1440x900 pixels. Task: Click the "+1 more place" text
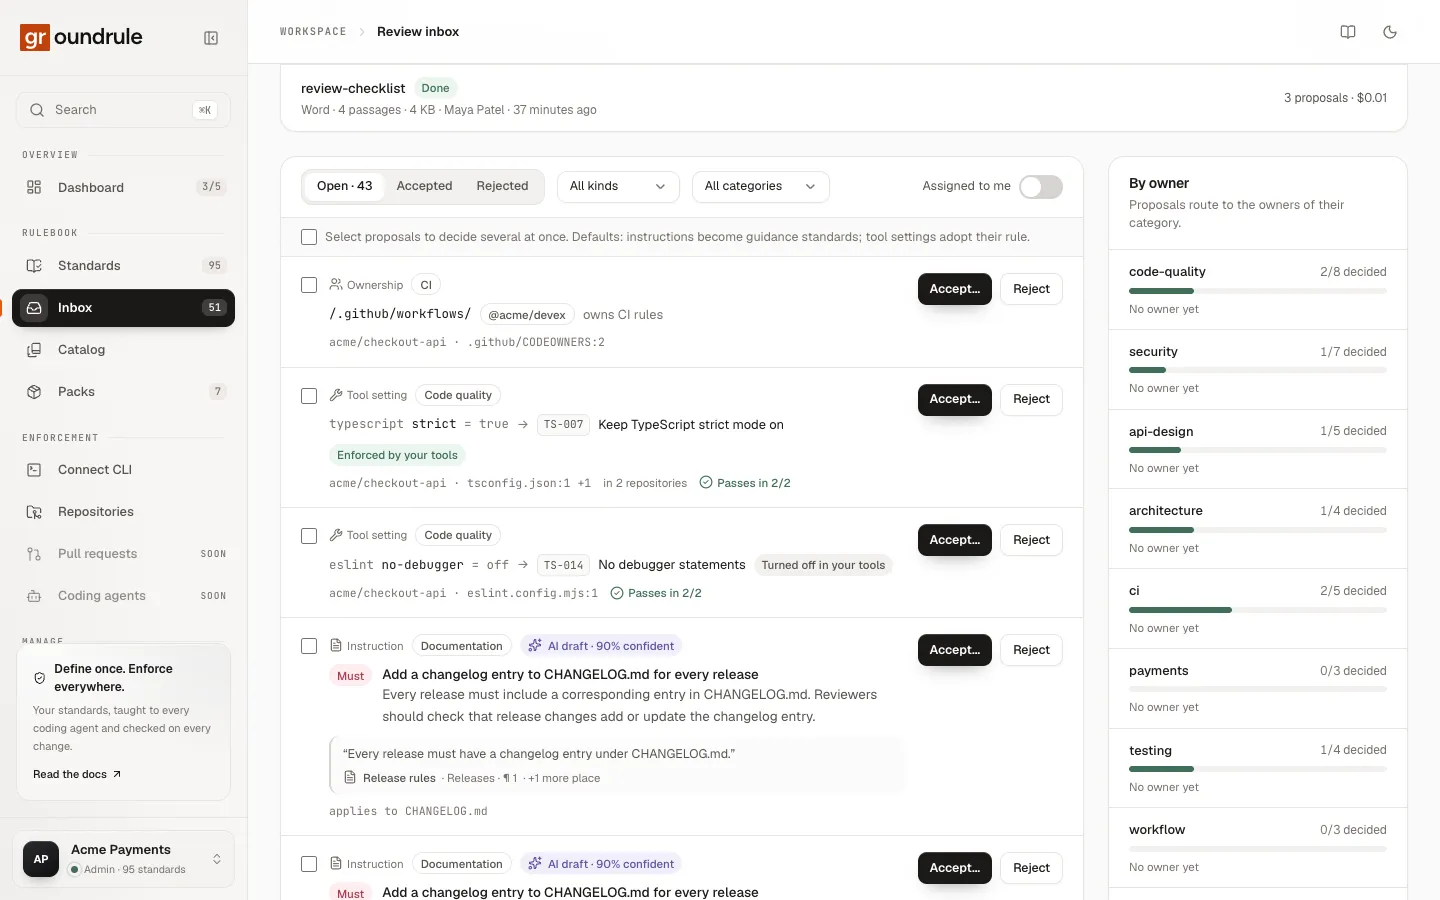click(564, 778)
